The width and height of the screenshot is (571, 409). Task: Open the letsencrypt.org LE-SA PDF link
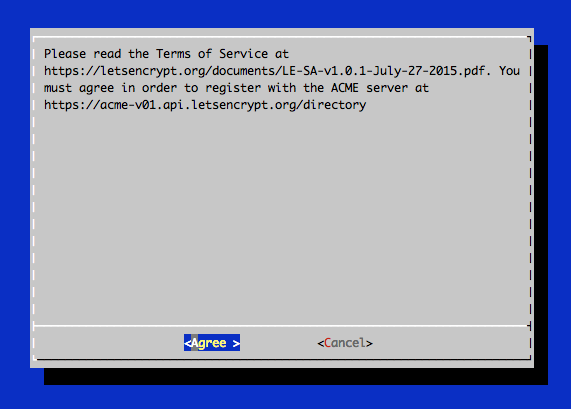268,71
